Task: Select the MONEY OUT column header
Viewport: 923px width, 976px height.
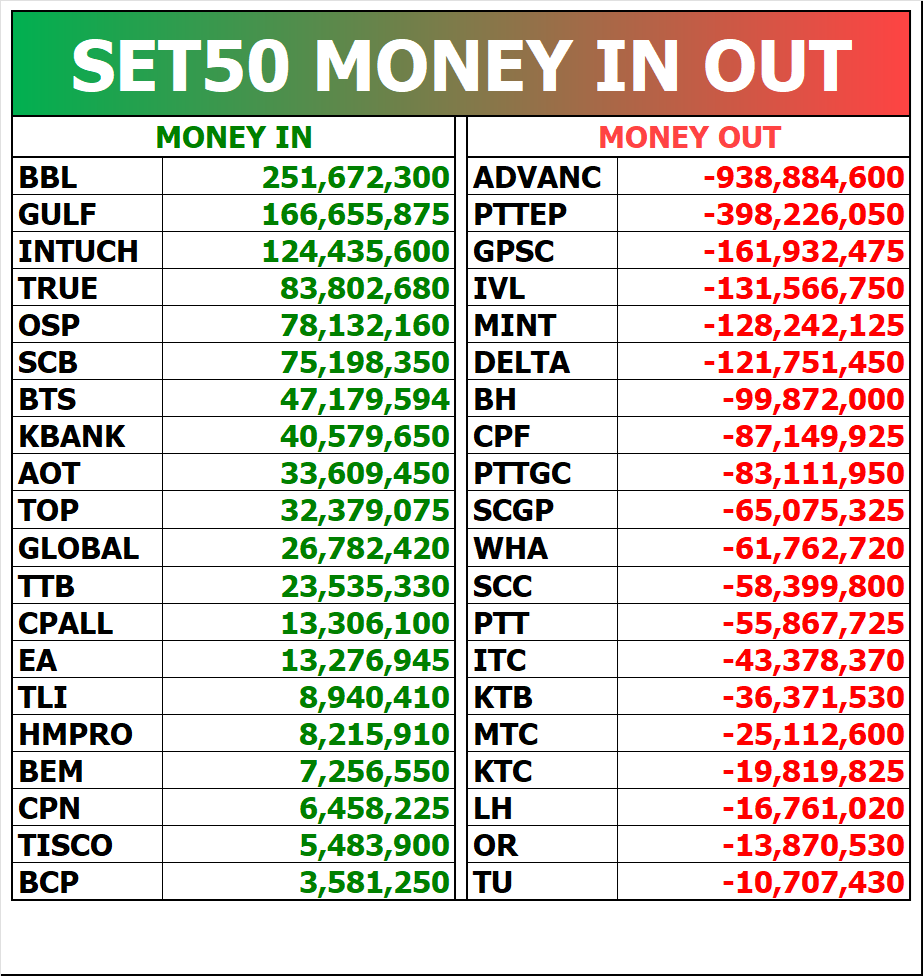Action: click(x=688, y=137)
